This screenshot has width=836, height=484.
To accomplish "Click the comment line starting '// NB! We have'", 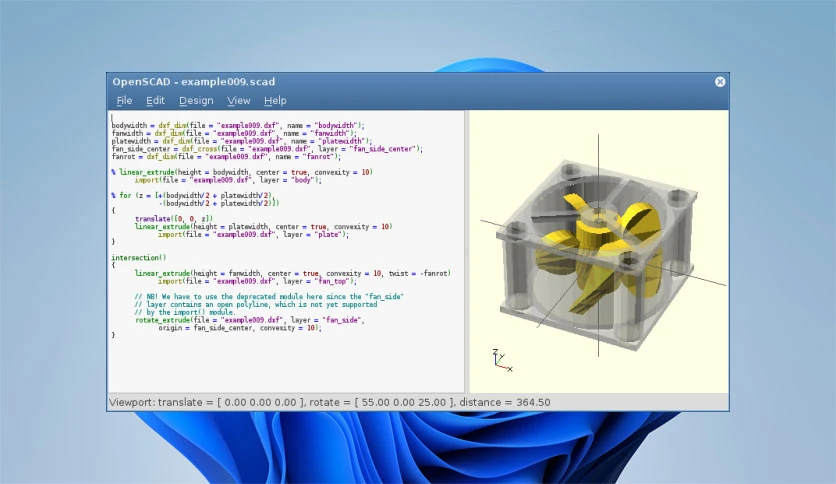I will click(x=269, y=296).
